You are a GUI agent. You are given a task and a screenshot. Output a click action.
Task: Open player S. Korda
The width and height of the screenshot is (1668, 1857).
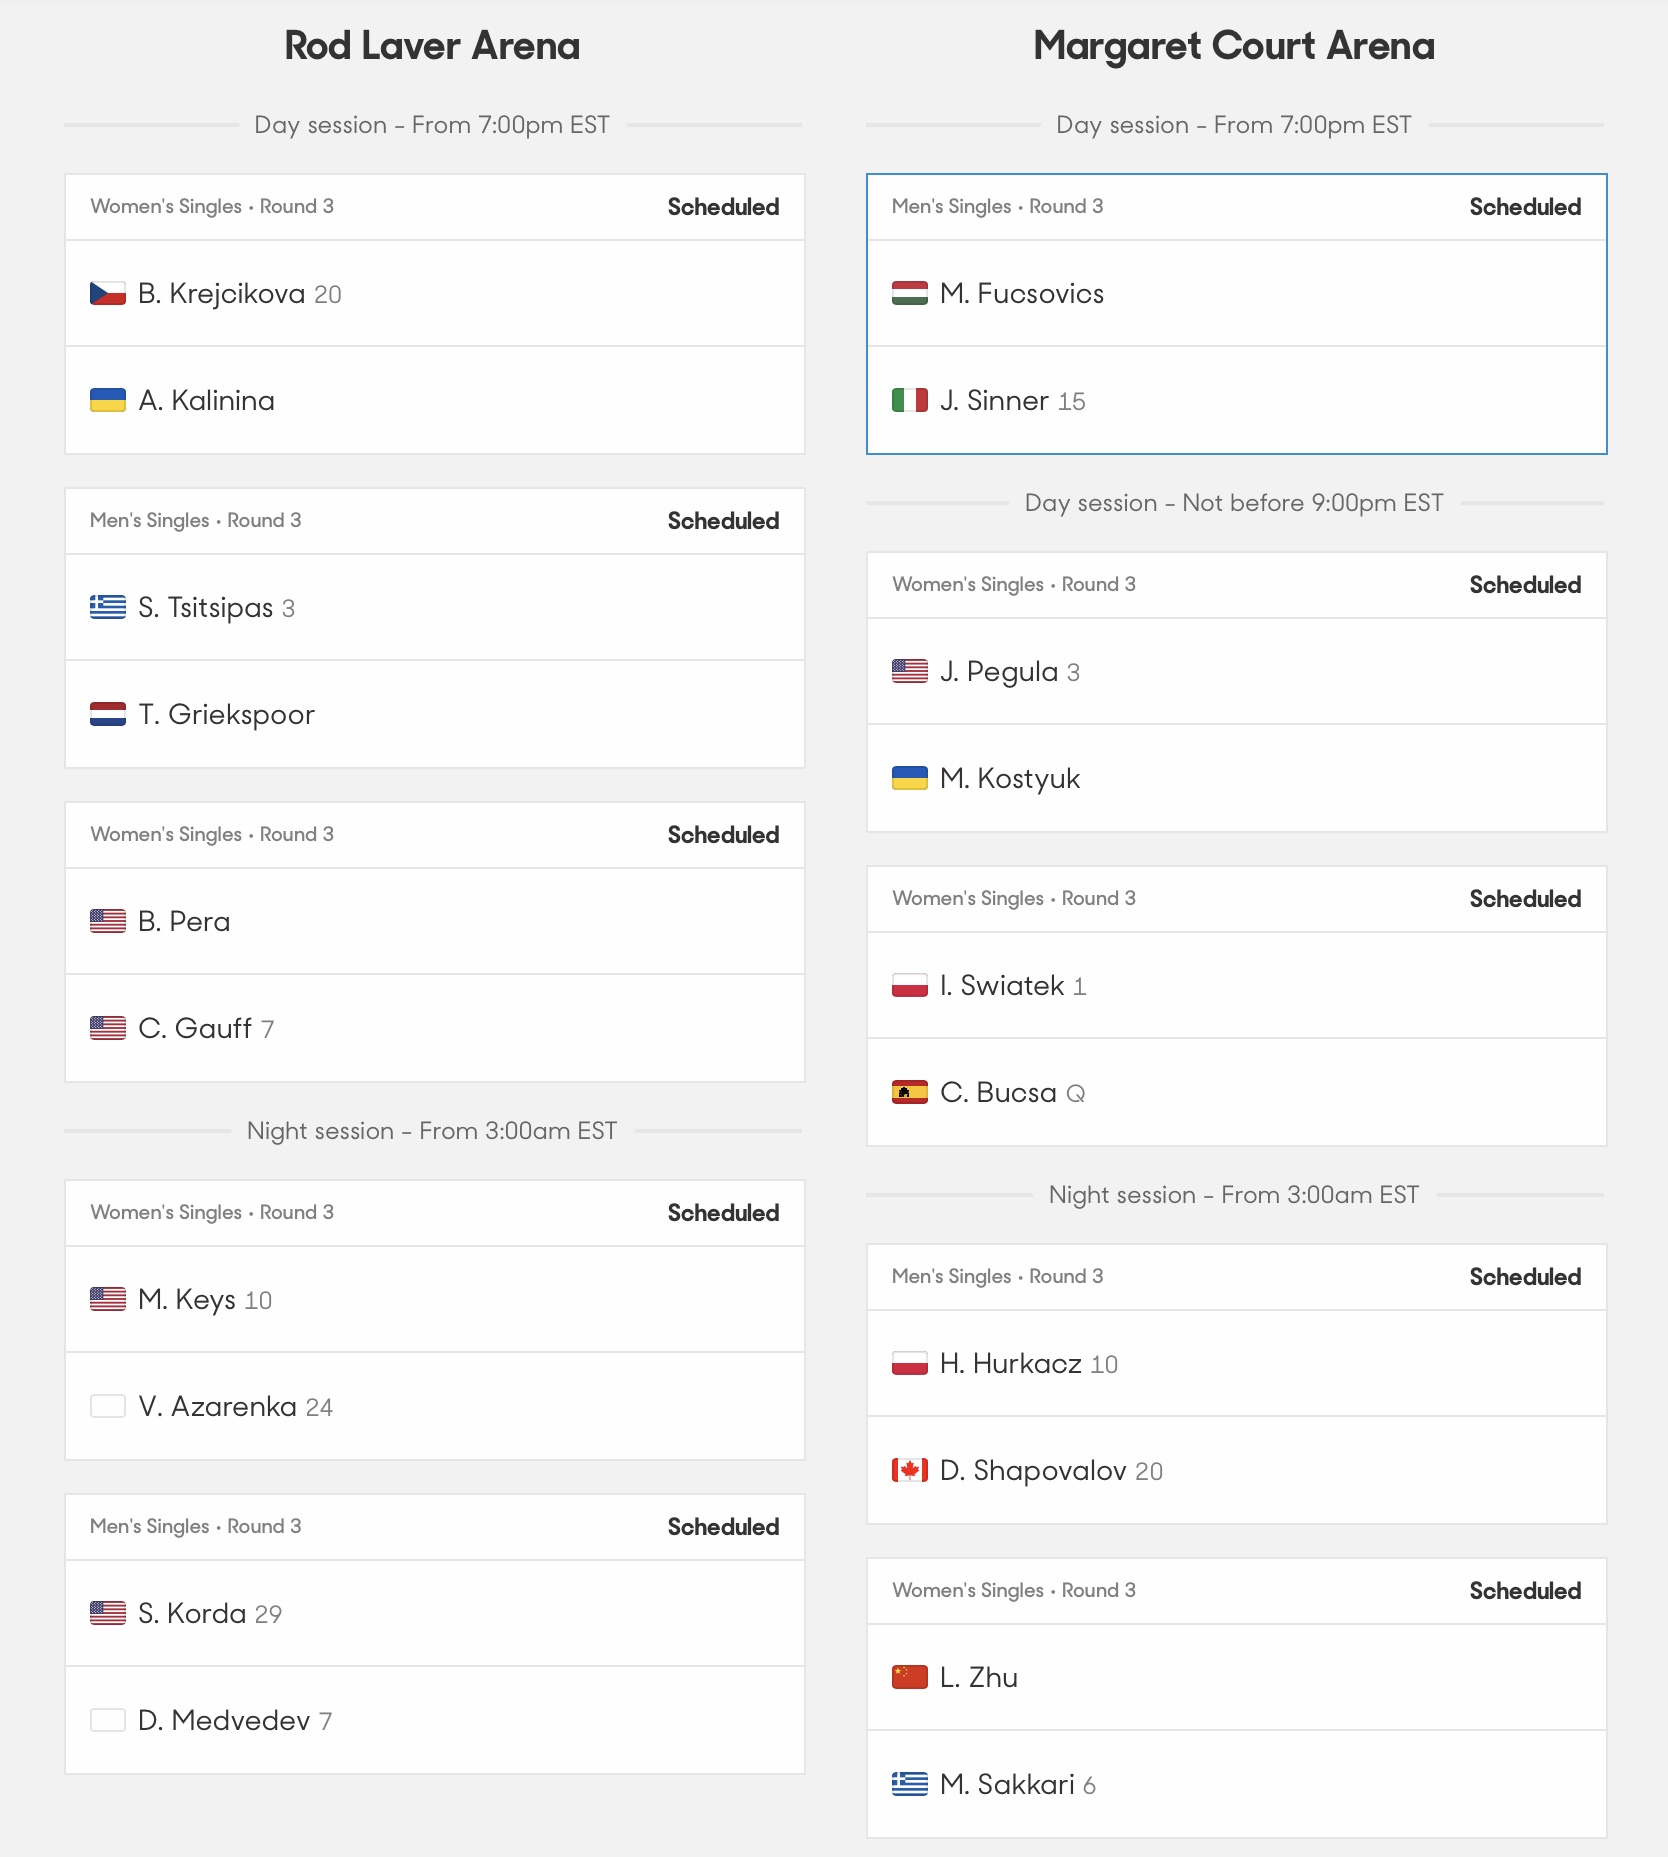[x=435, y=1613]
